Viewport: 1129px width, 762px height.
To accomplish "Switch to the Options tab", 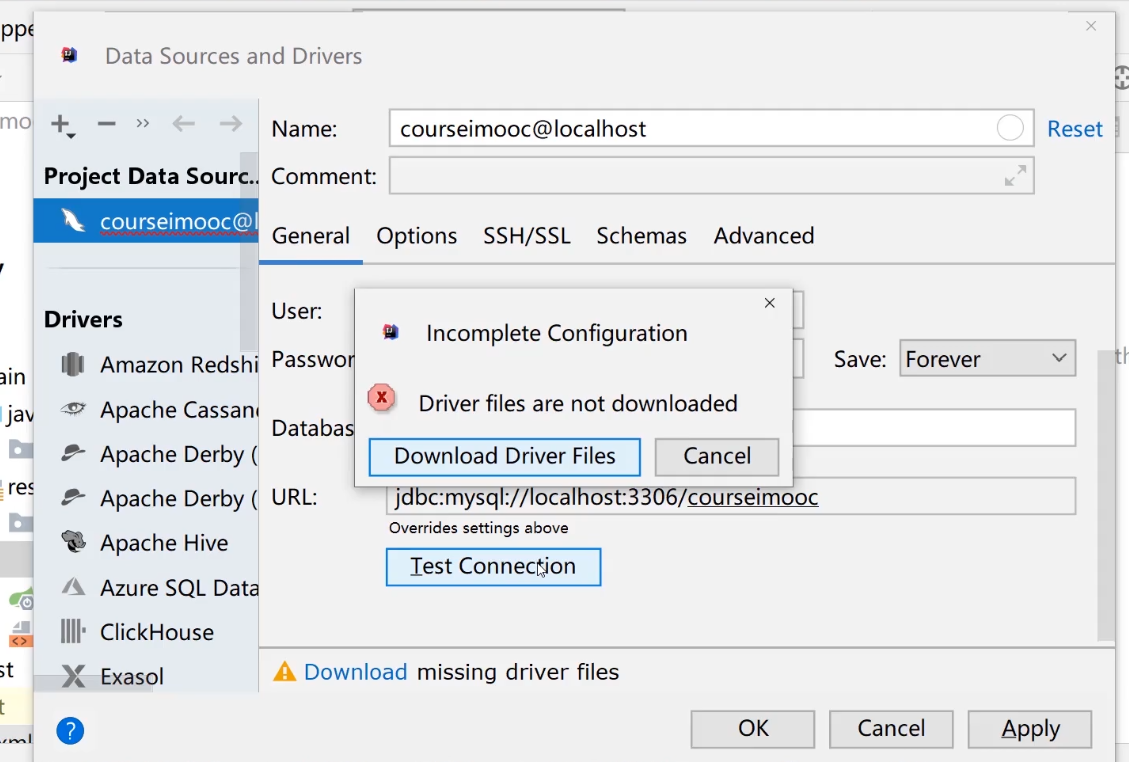I will tap(416, 236).
